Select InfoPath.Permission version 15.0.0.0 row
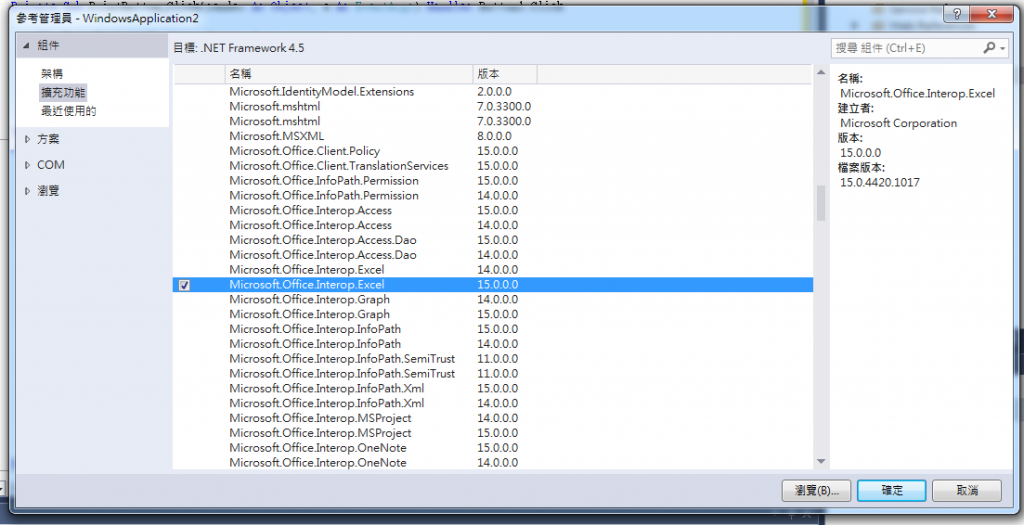 point(492,180)
